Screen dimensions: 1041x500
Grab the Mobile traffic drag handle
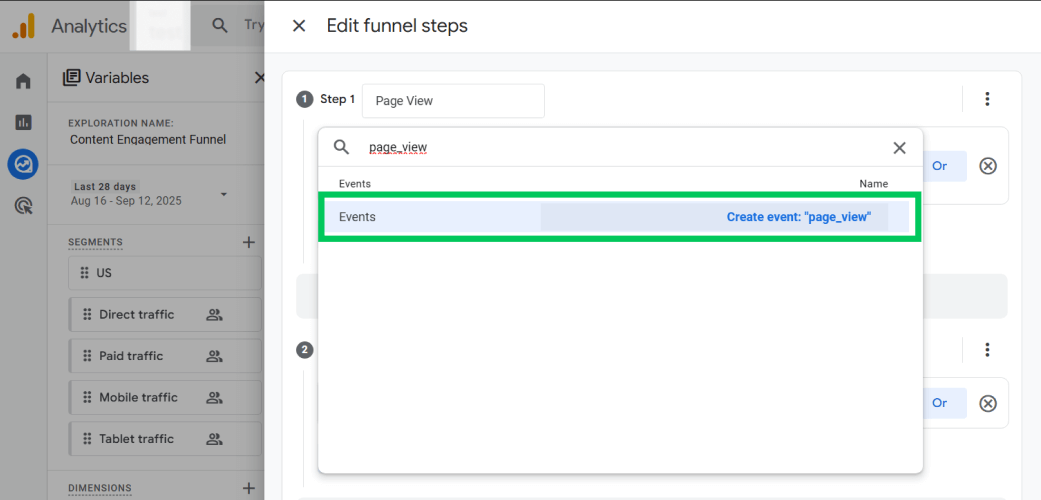(x=87, y=397)
